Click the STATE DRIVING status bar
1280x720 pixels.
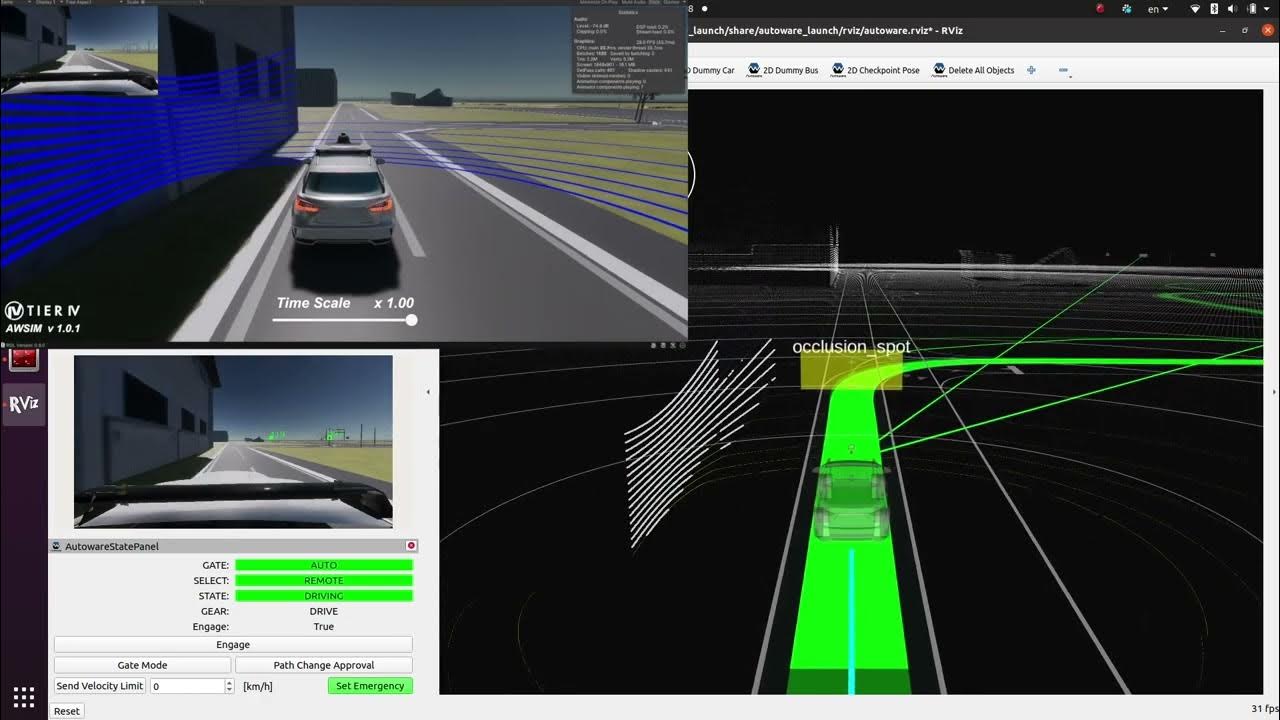tap(324, 596)
